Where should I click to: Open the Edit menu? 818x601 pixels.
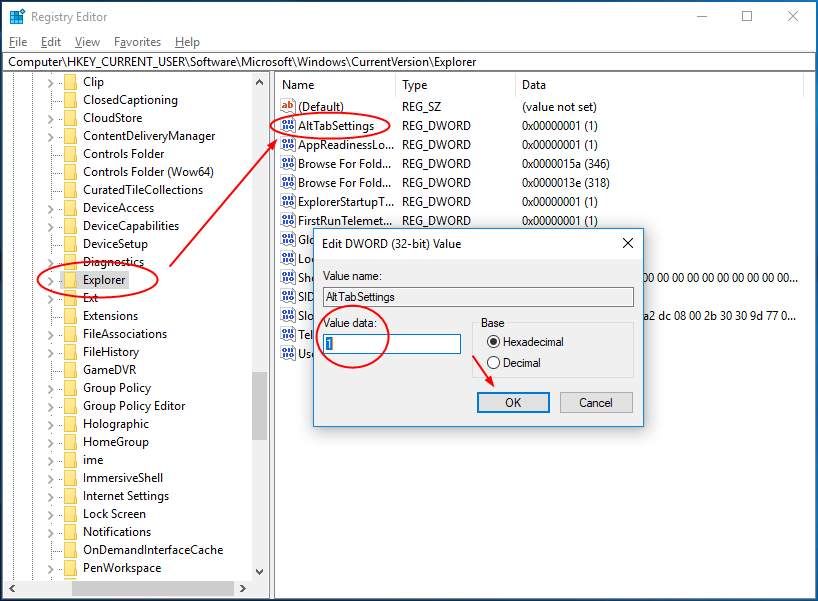pyautogui.click(x=51, y=42)
